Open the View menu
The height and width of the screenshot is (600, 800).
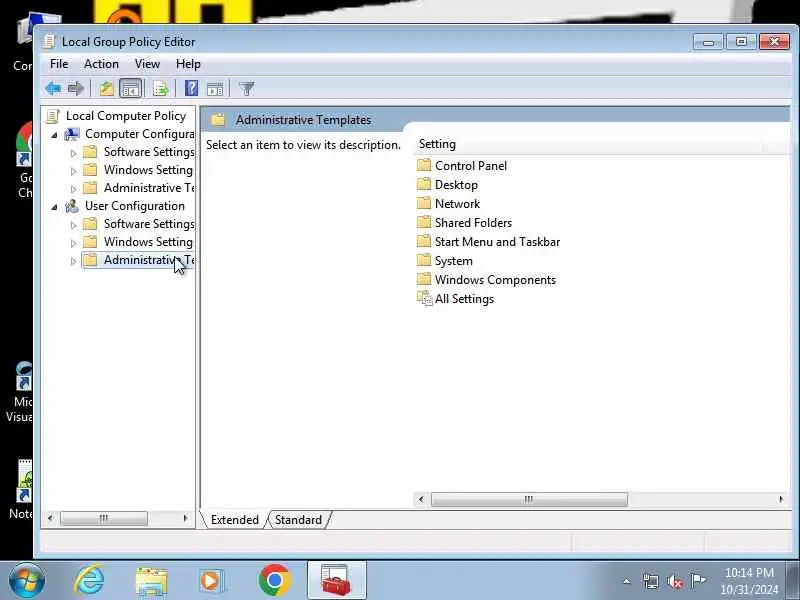click(147, 64)
